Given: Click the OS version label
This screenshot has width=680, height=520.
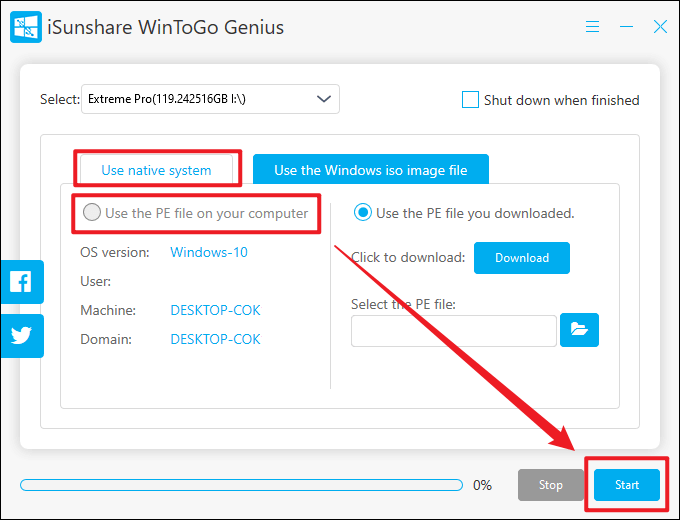Looking at the screenshot, I should click(x=115, y=252).
